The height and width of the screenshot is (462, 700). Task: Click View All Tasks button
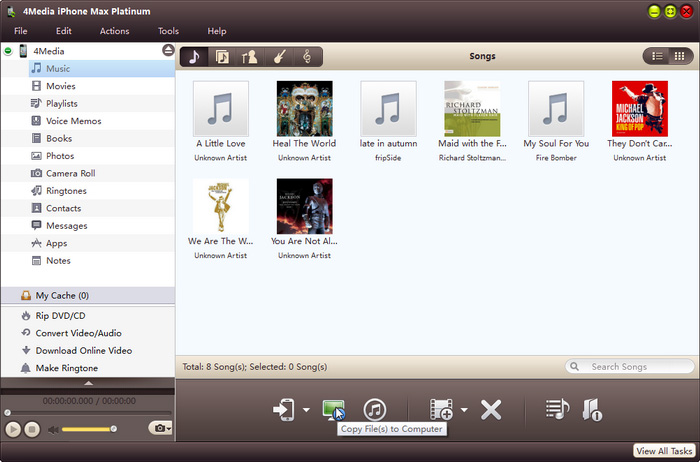[x=664, y=451]
